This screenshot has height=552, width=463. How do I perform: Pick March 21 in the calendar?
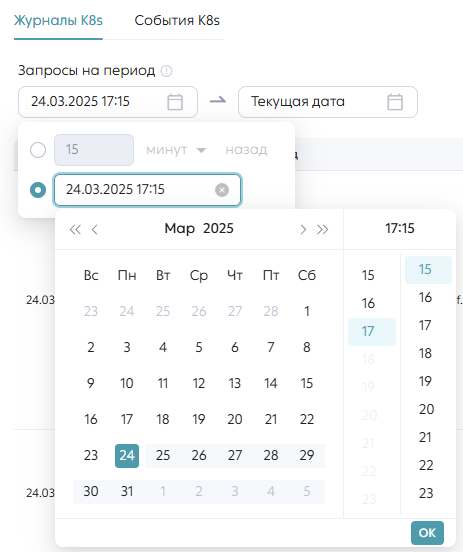coord(271,420)
